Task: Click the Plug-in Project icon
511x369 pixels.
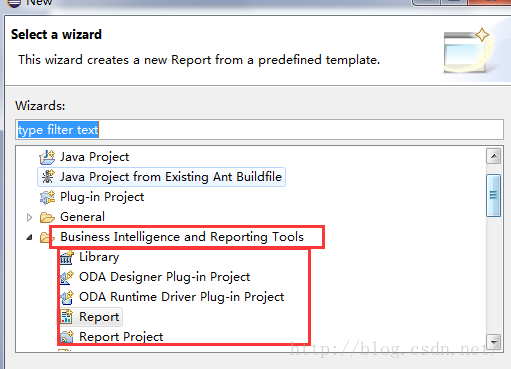Action: (x=47, y=197)
